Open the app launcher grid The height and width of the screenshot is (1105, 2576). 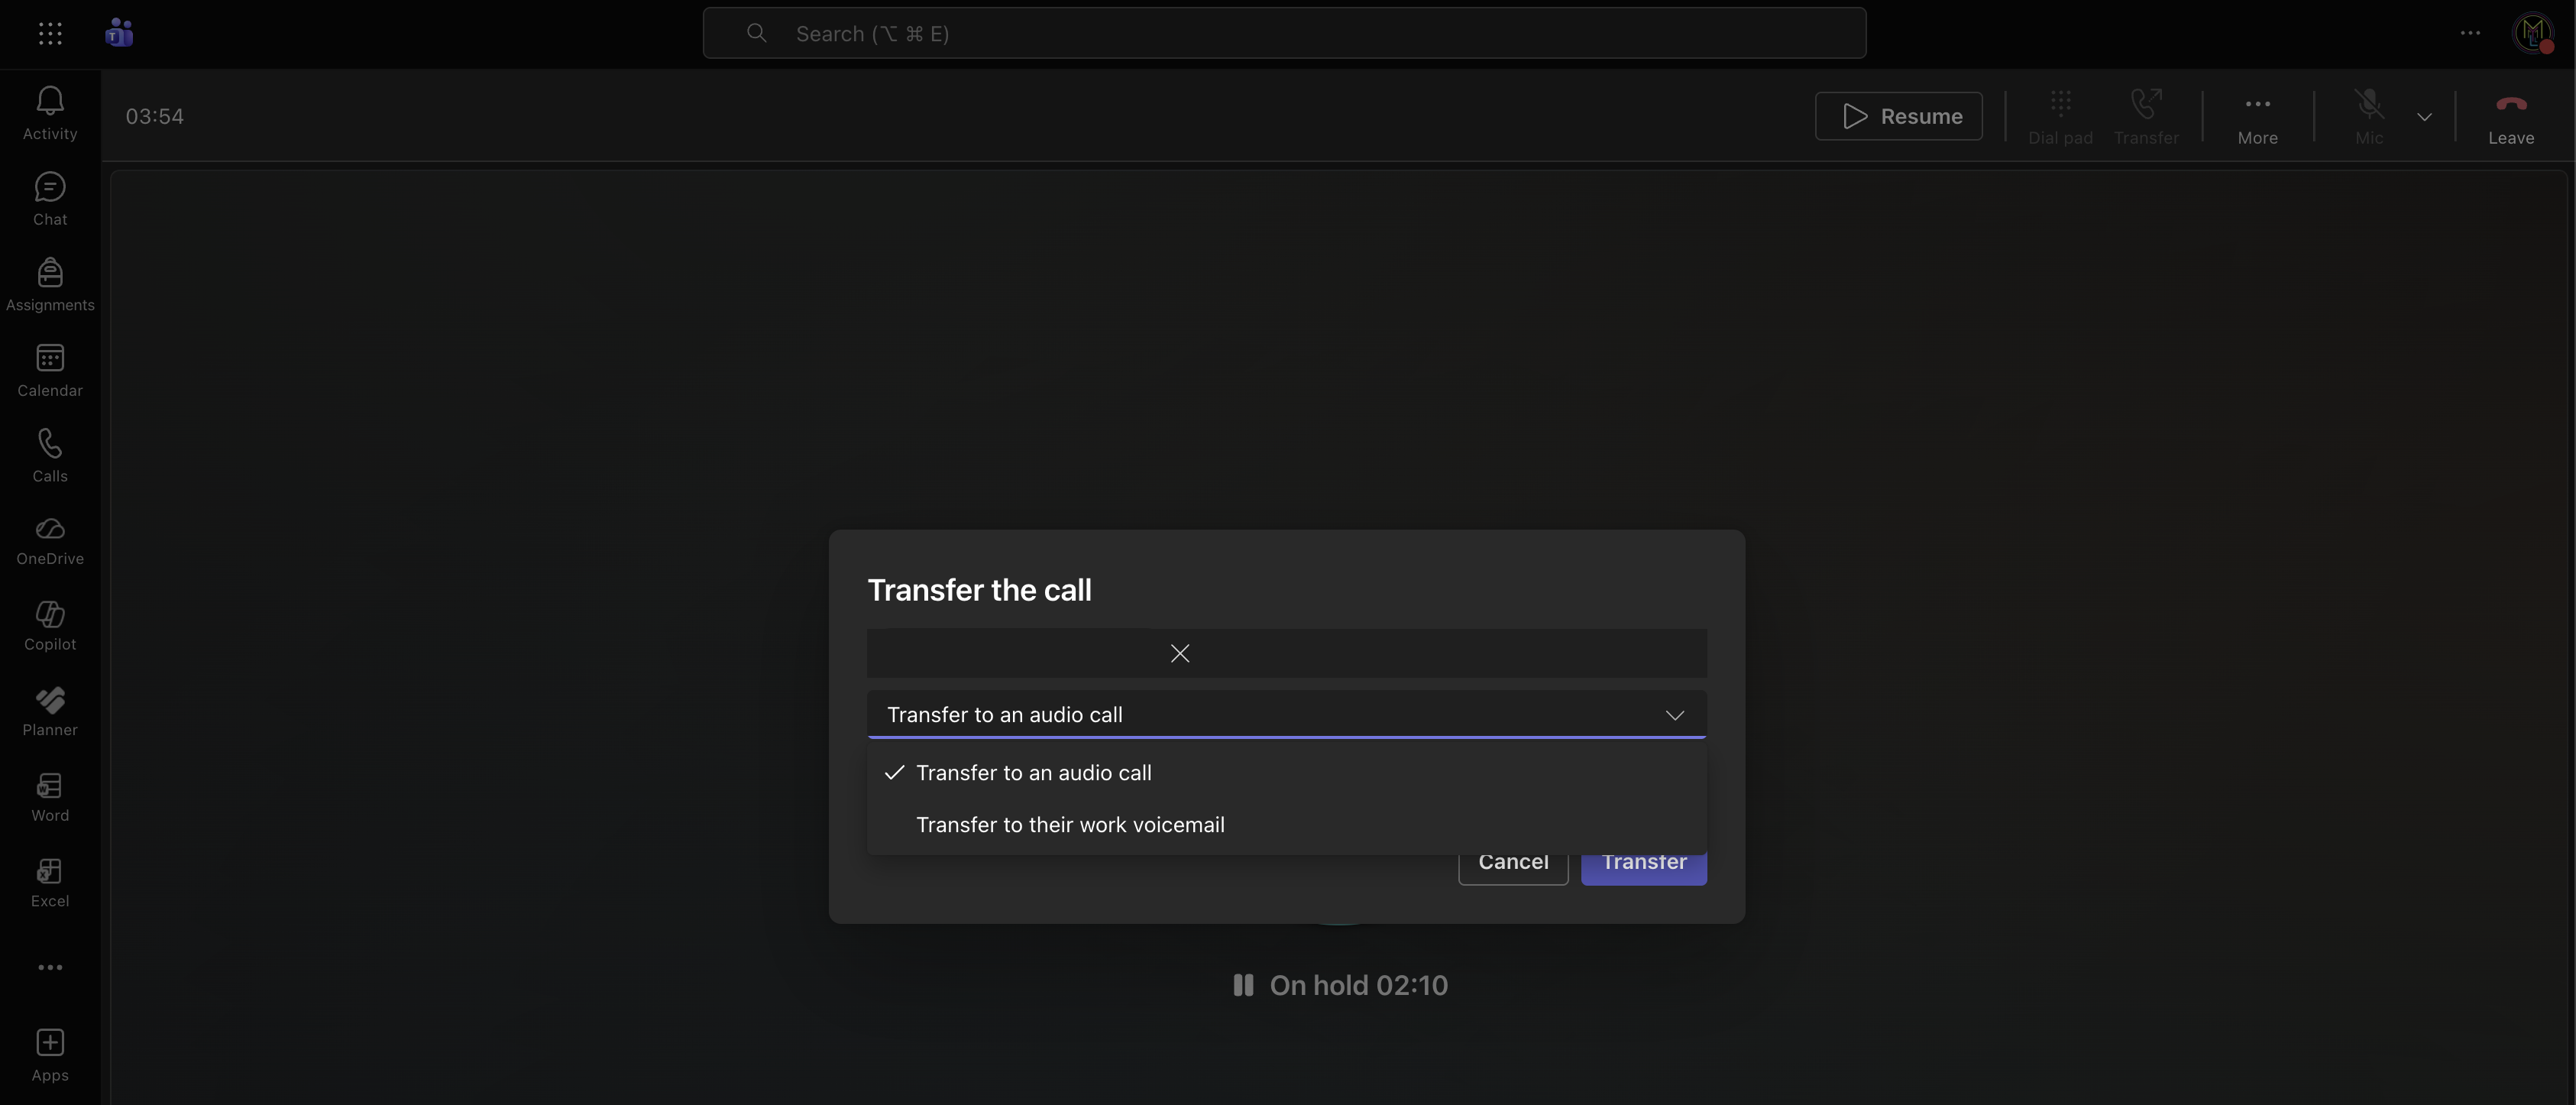pos(50,33)
